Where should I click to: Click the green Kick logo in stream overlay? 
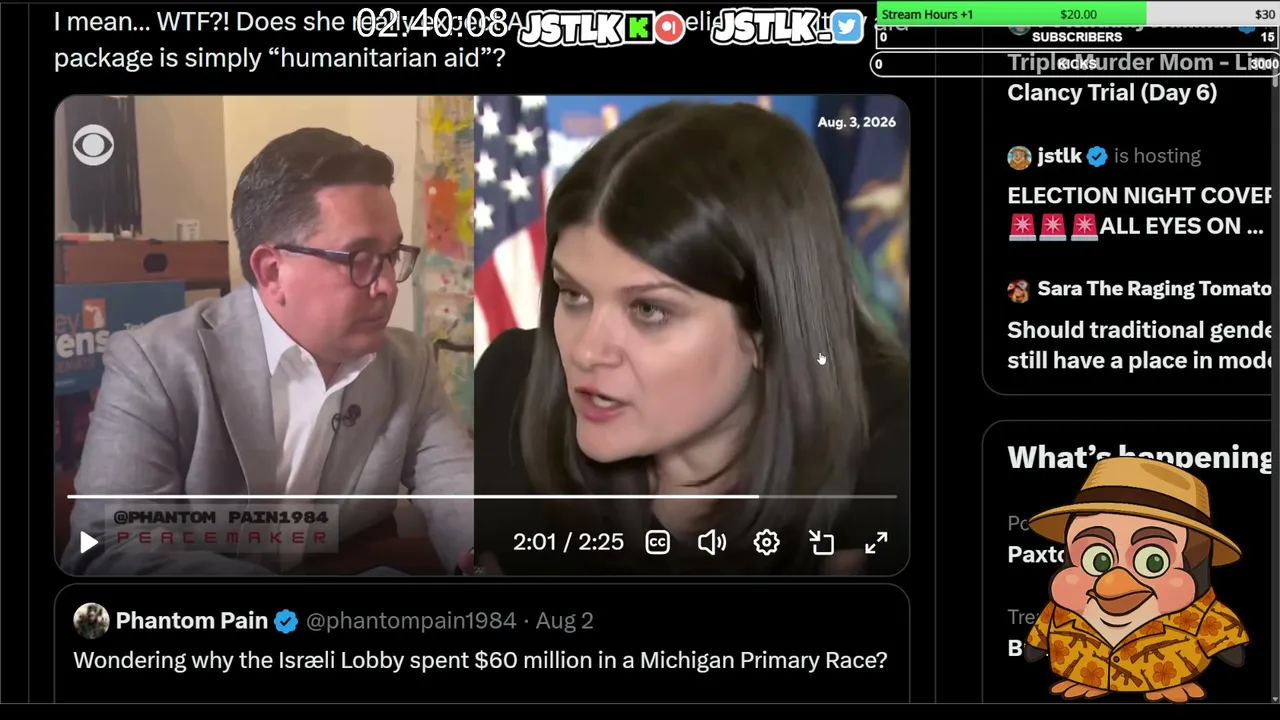tap(637, 28)
